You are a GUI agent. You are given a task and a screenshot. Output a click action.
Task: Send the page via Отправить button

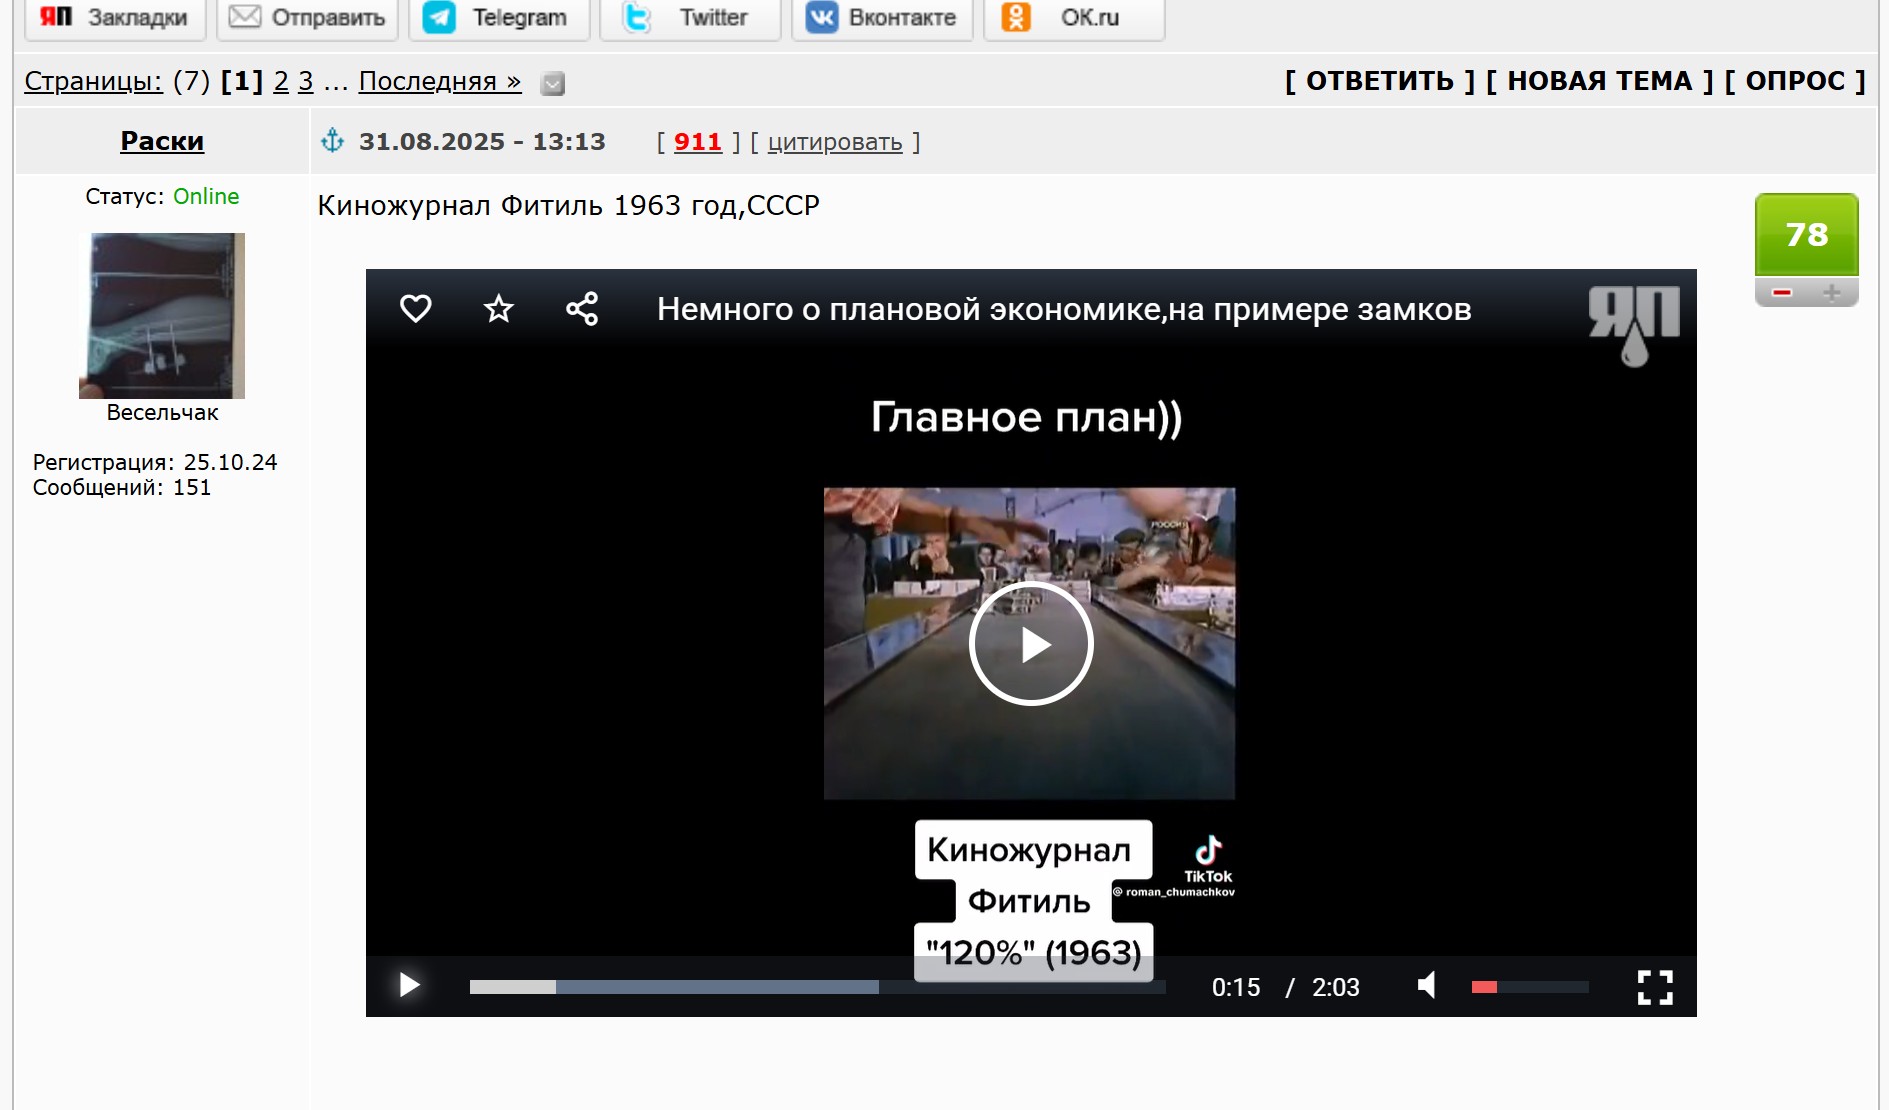(x=308, y=18)
